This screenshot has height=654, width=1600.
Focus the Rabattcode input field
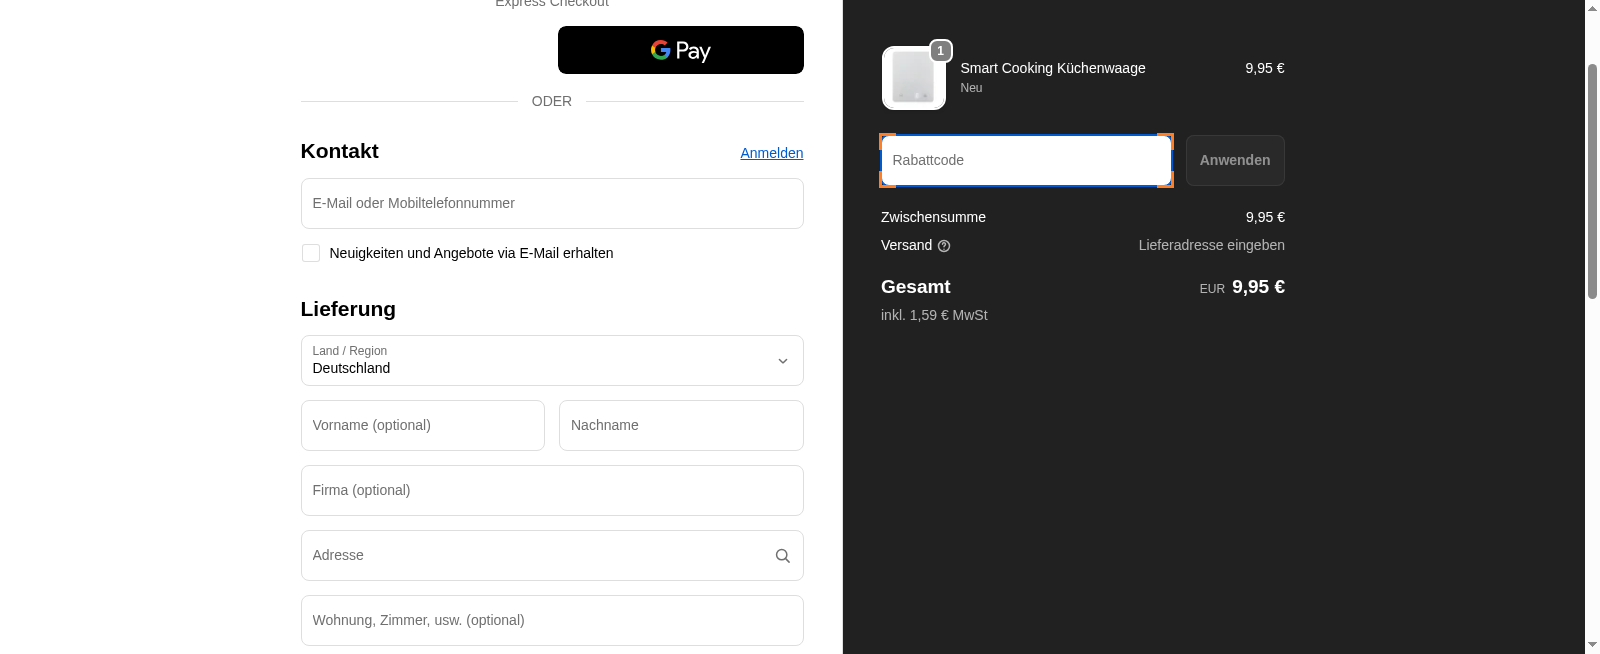pyautogui.click(x=1026, y=160)
